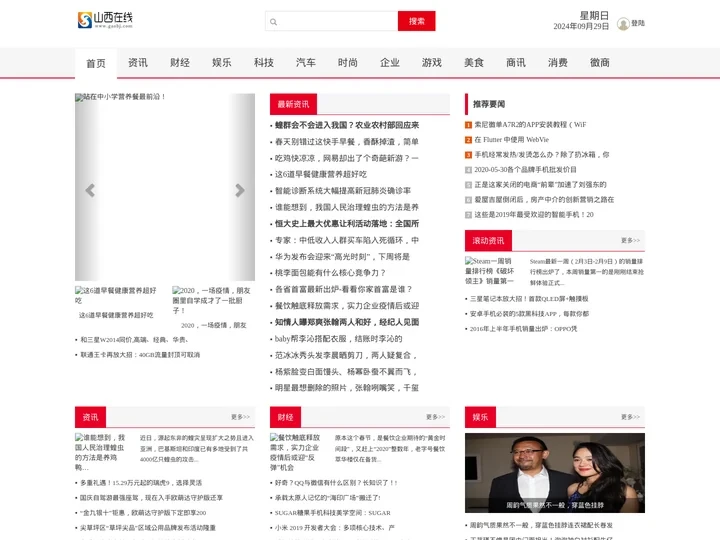720x540 pixels.
Task: Go to the previous carousel slide
Action: pos(90,190)
